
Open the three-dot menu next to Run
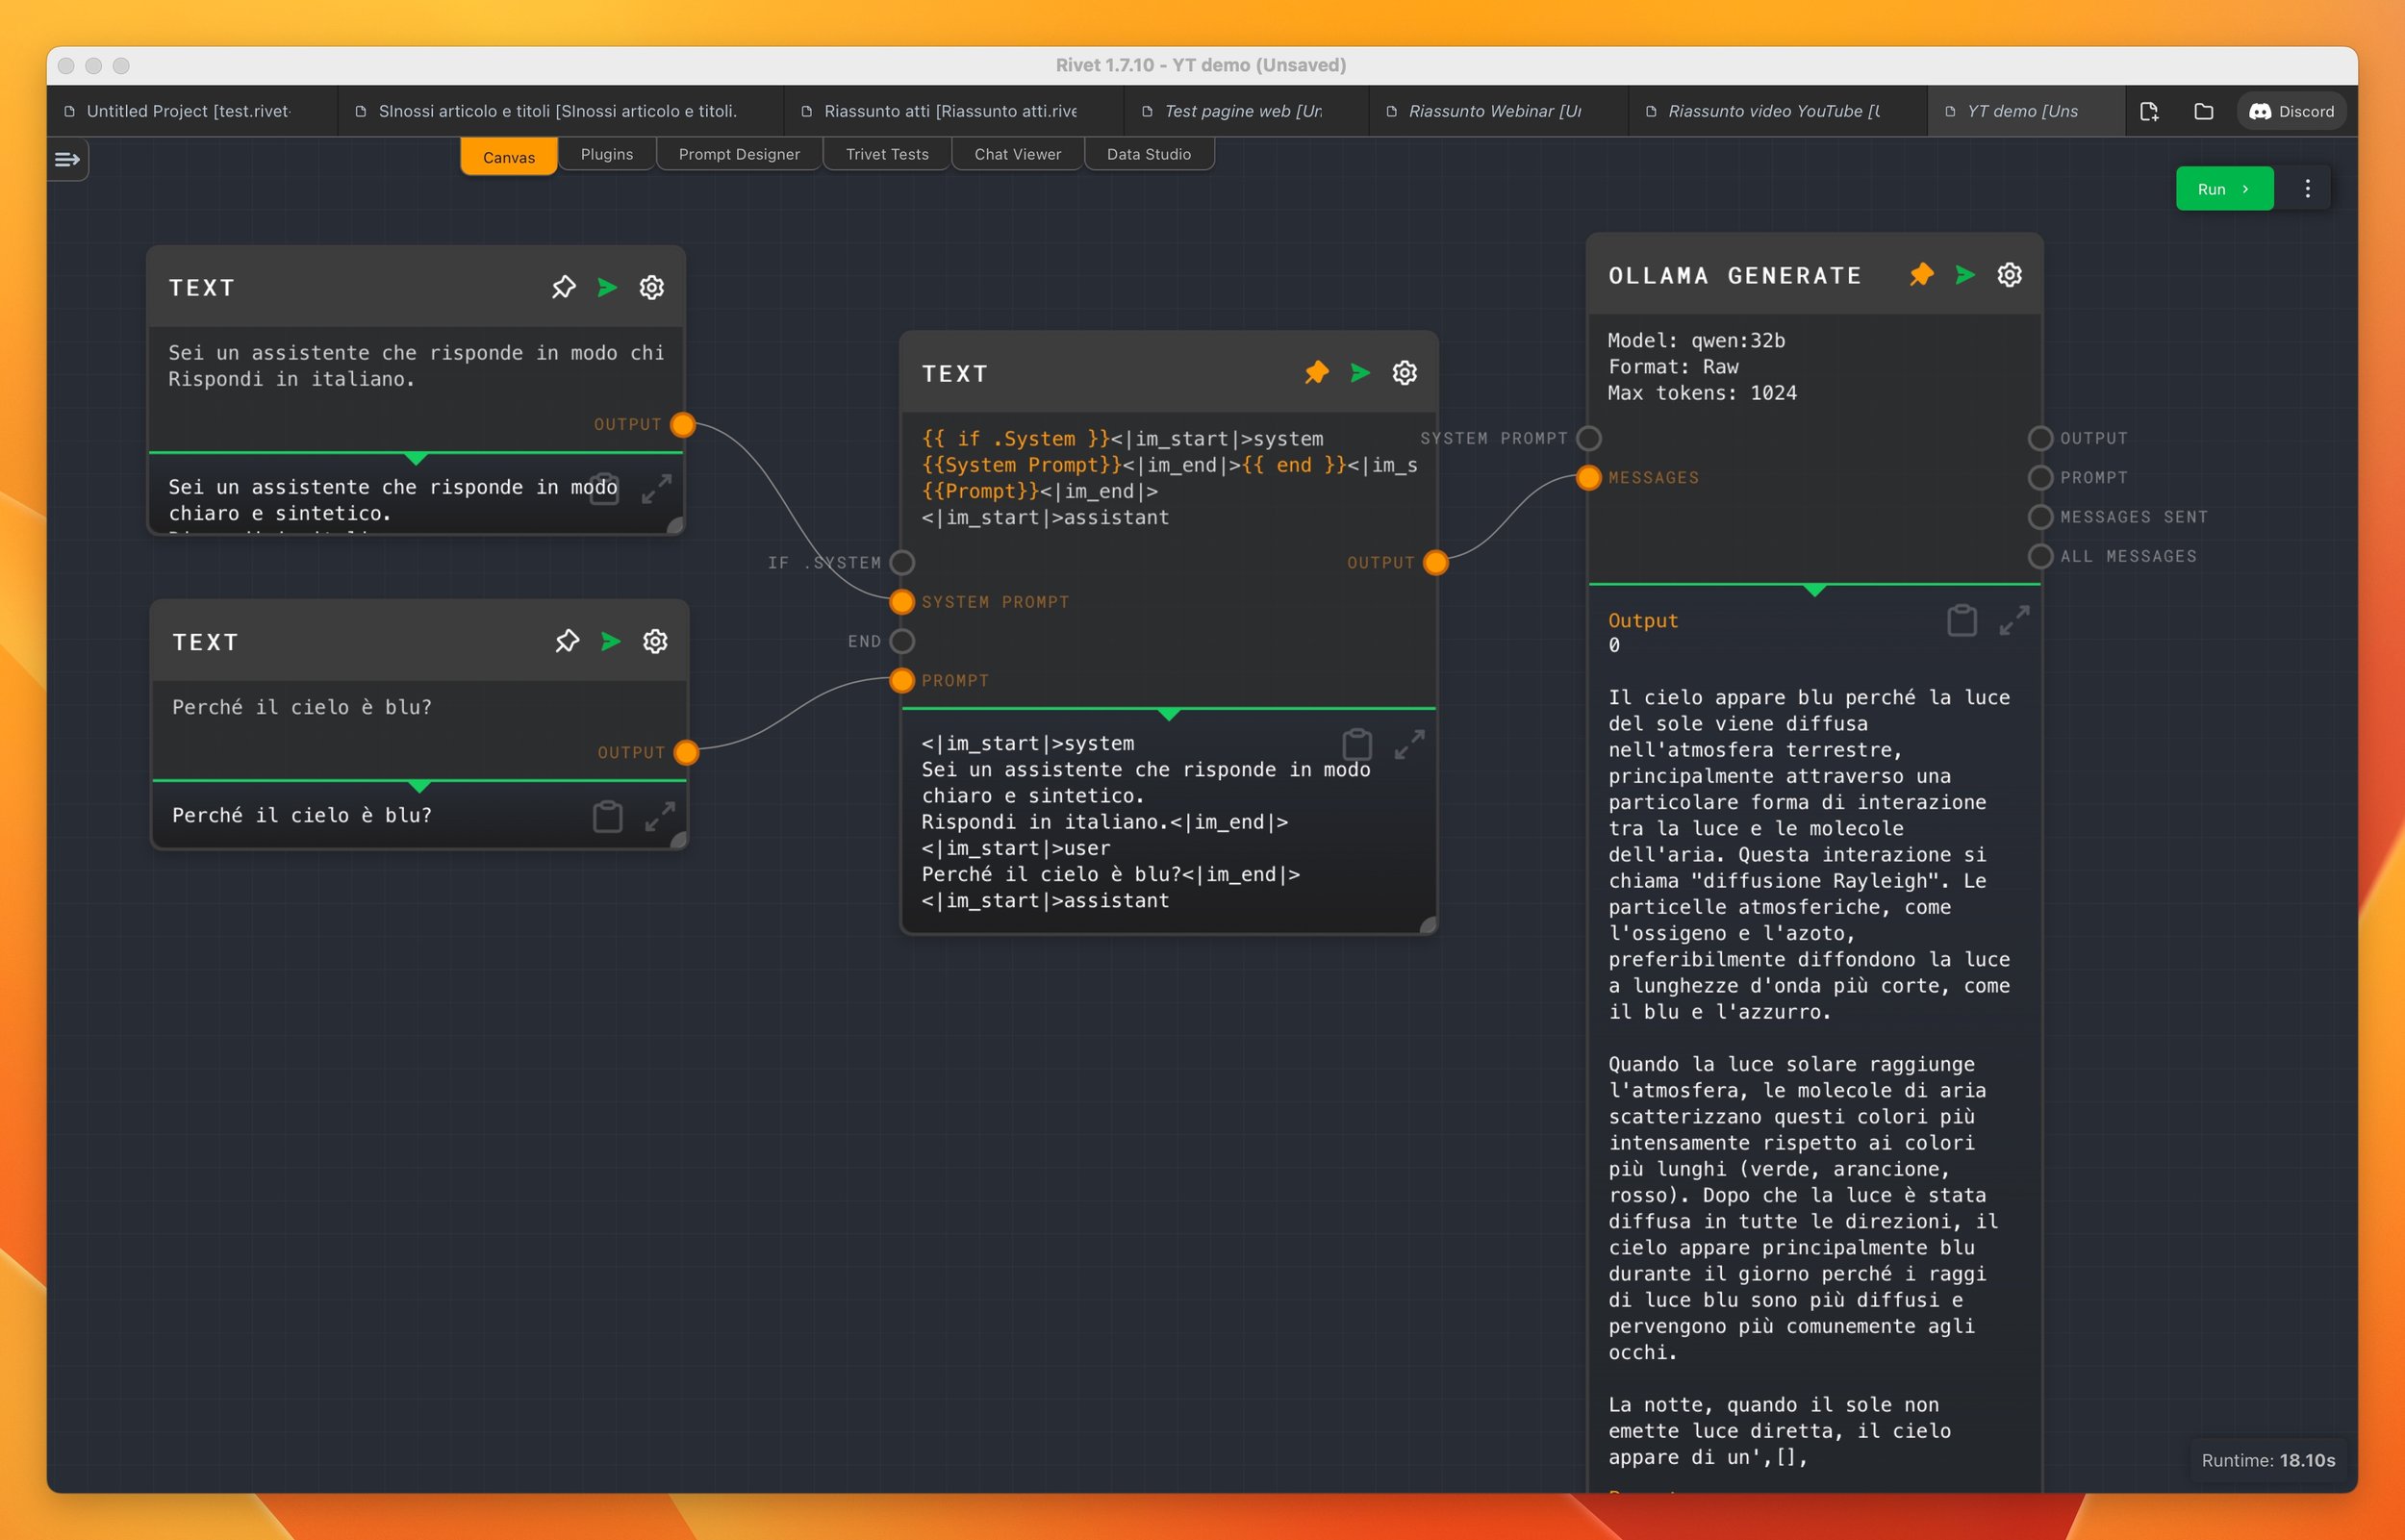pyautogui.click(x=2308, y=189)
